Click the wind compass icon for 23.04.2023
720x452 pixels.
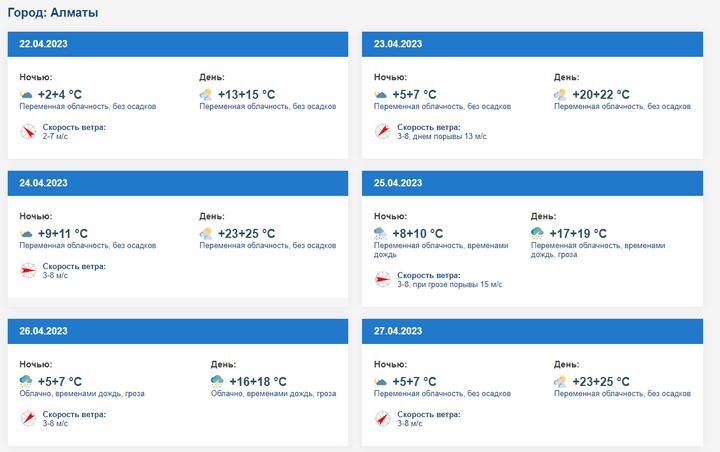point(382,131)
